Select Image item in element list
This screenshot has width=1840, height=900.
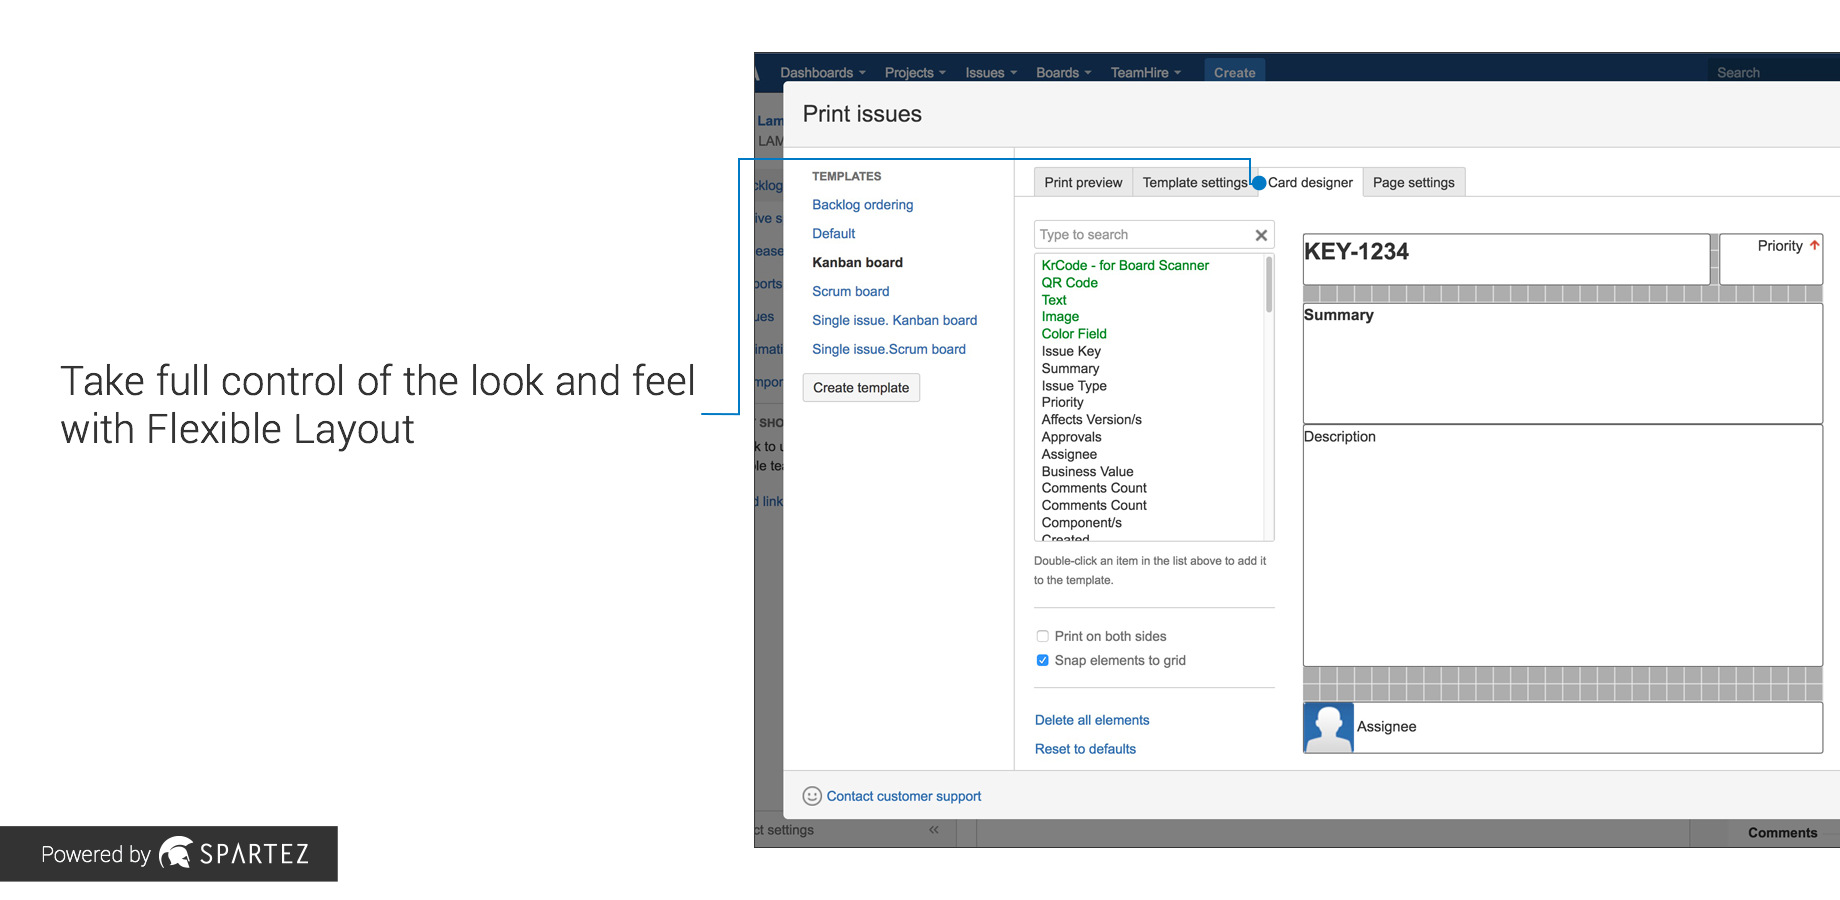click(1060, 317)
